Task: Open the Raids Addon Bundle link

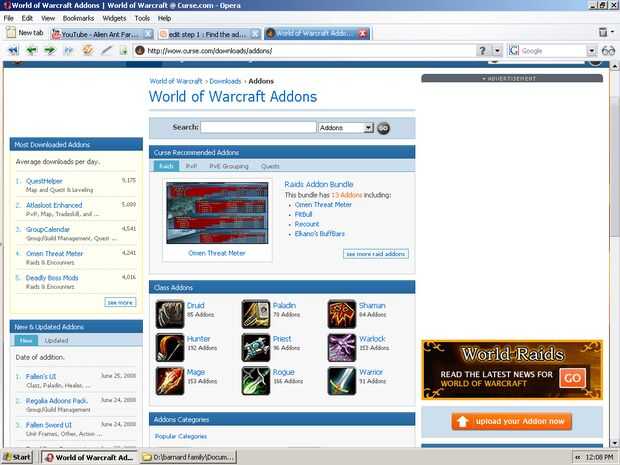Action: (319, 184)
